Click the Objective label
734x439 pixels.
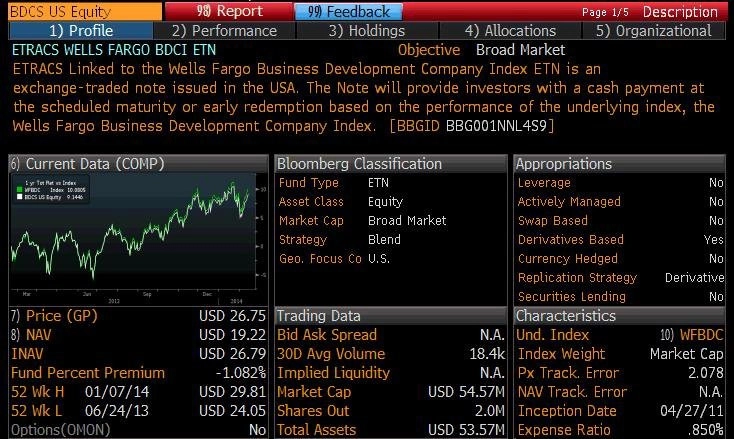[429, 50]
